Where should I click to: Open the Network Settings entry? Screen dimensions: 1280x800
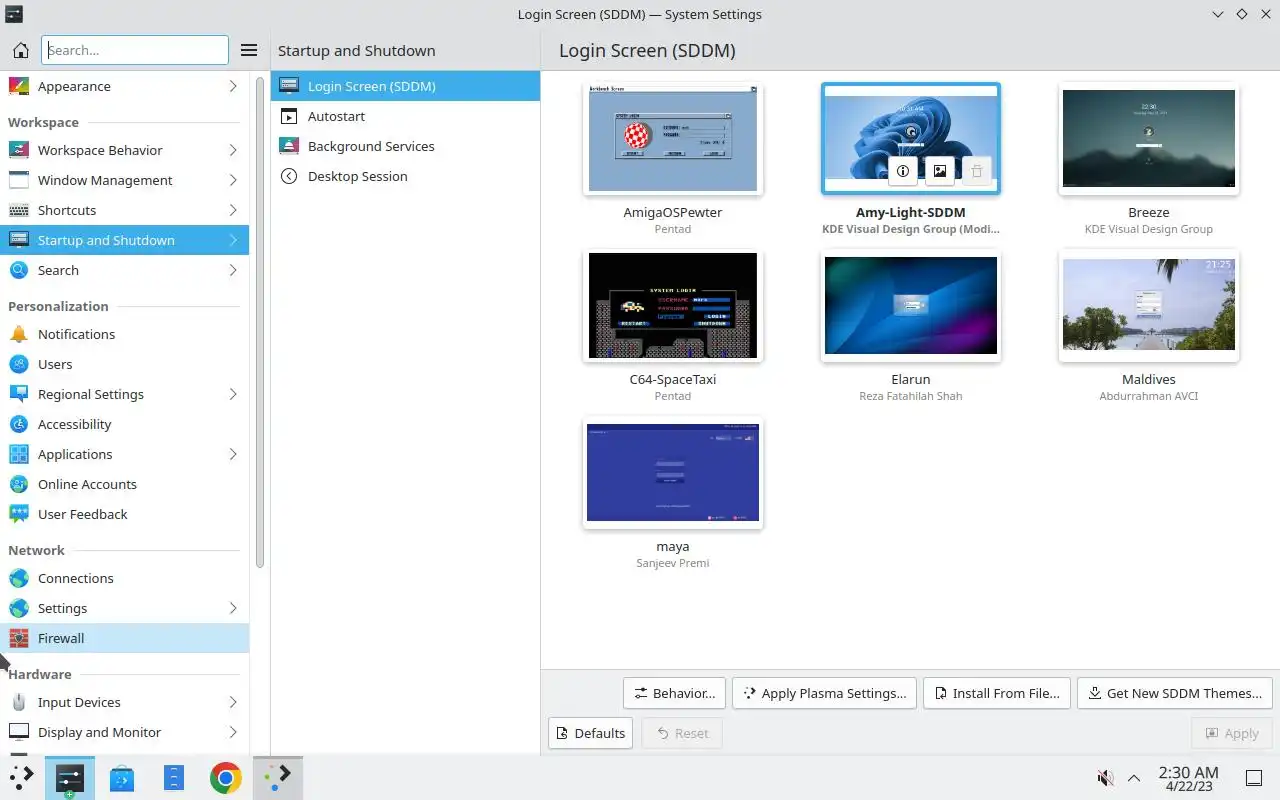point(124,608)
